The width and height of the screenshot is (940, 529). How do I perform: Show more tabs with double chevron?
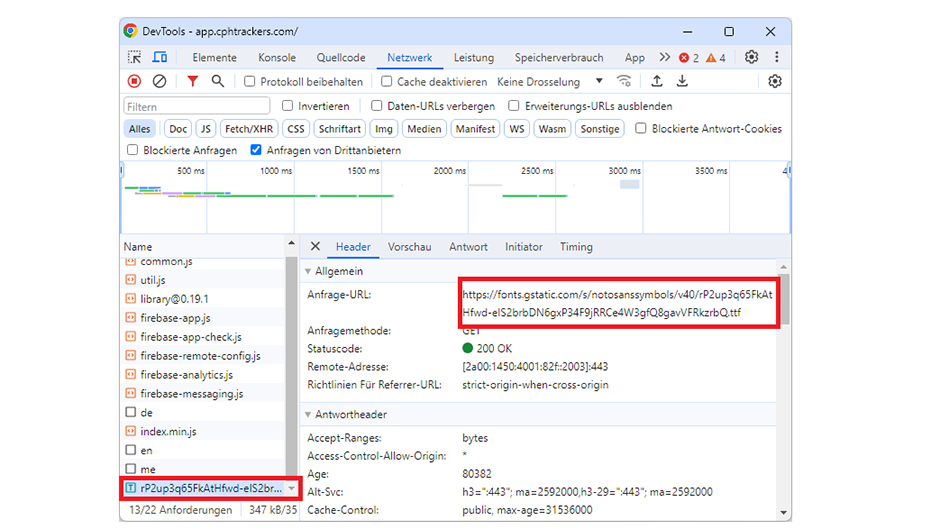click(x=664, y=57)
